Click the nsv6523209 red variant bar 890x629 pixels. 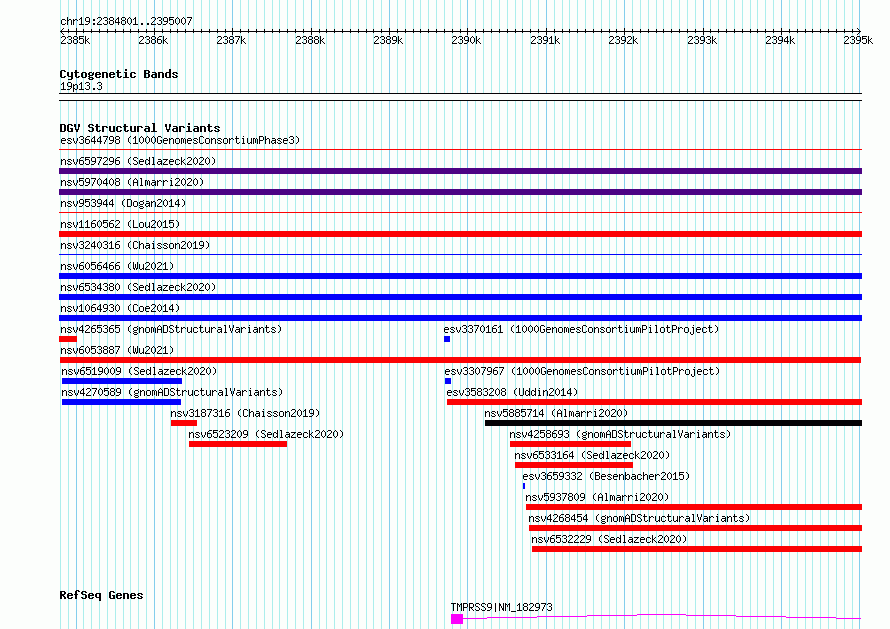click(x=238, y=444)
